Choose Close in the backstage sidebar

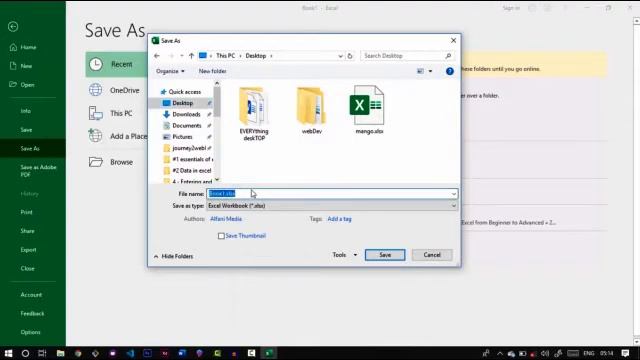pyautogui.click(x=27, y=269)
